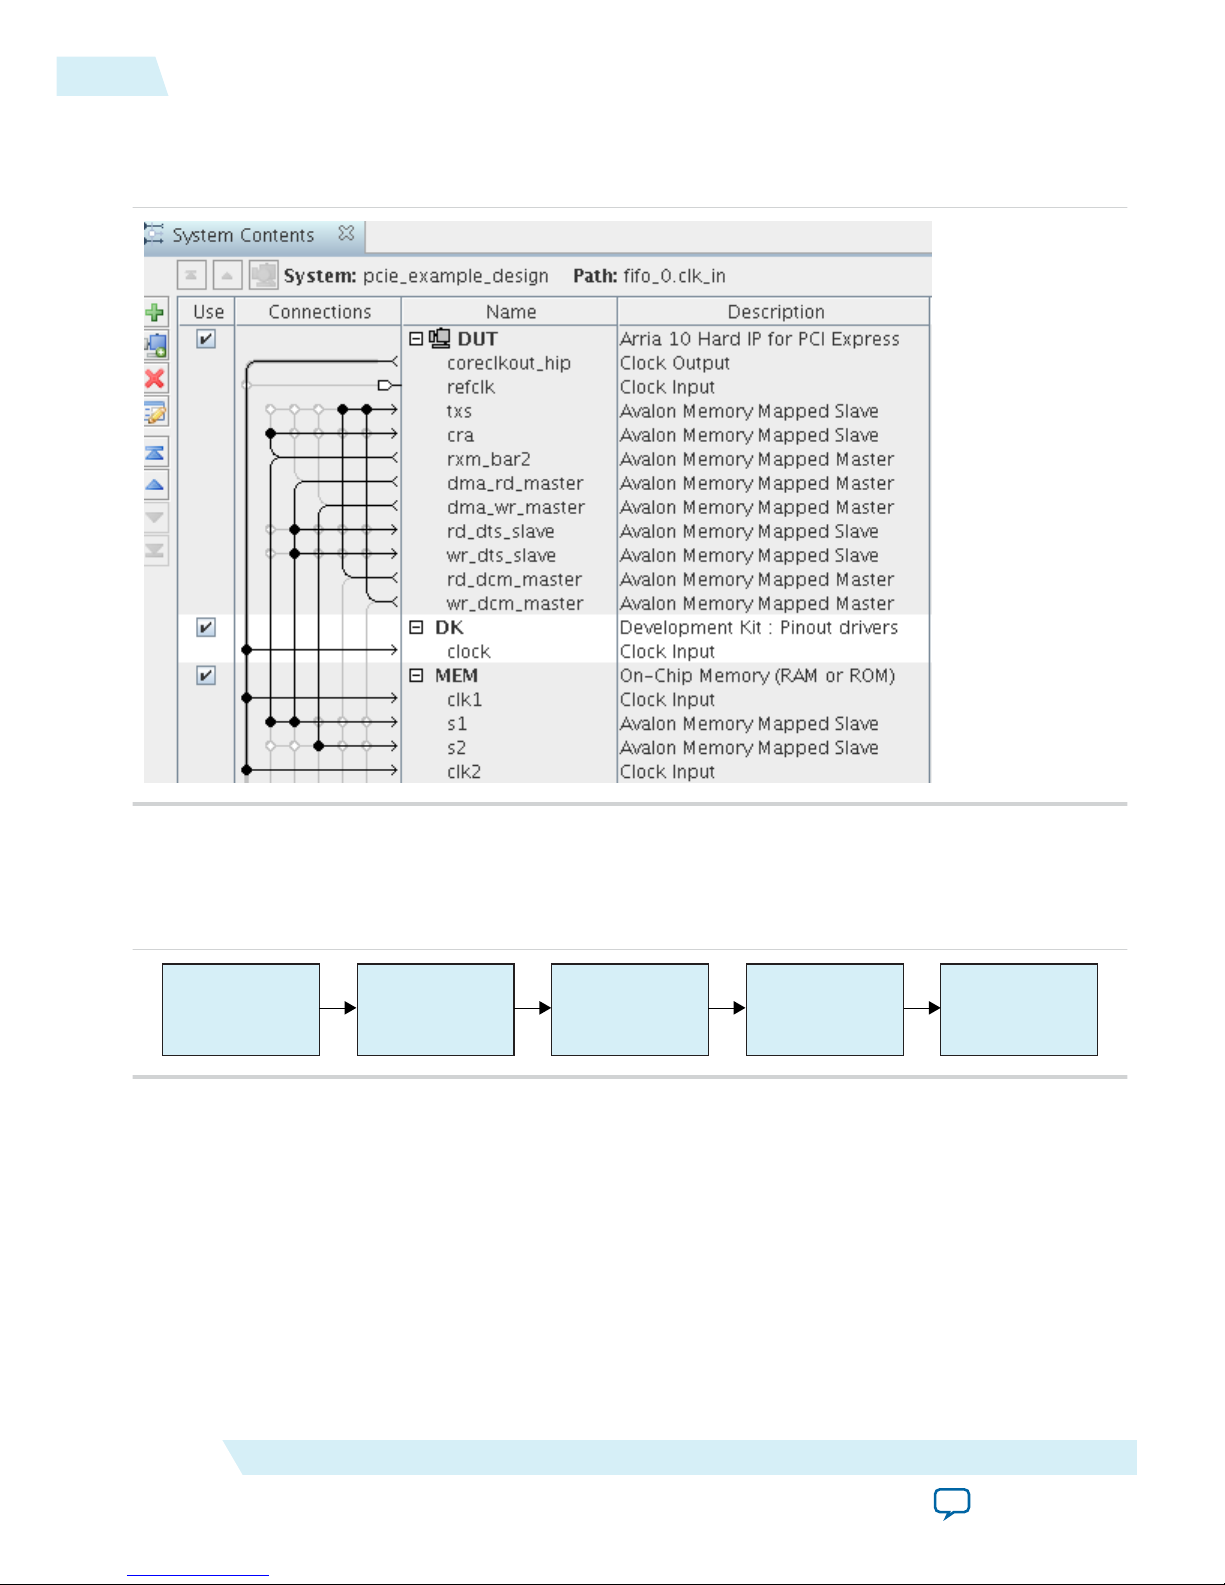Screen dimensions: 1225x1585
Task: Select the rd_dts_slave interface row
Action: (x=500, y=531)
